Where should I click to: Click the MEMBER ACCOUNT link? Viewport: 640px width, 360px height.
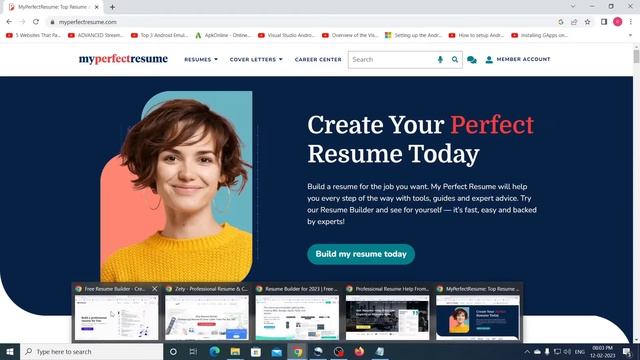click(x=523, y=60)
